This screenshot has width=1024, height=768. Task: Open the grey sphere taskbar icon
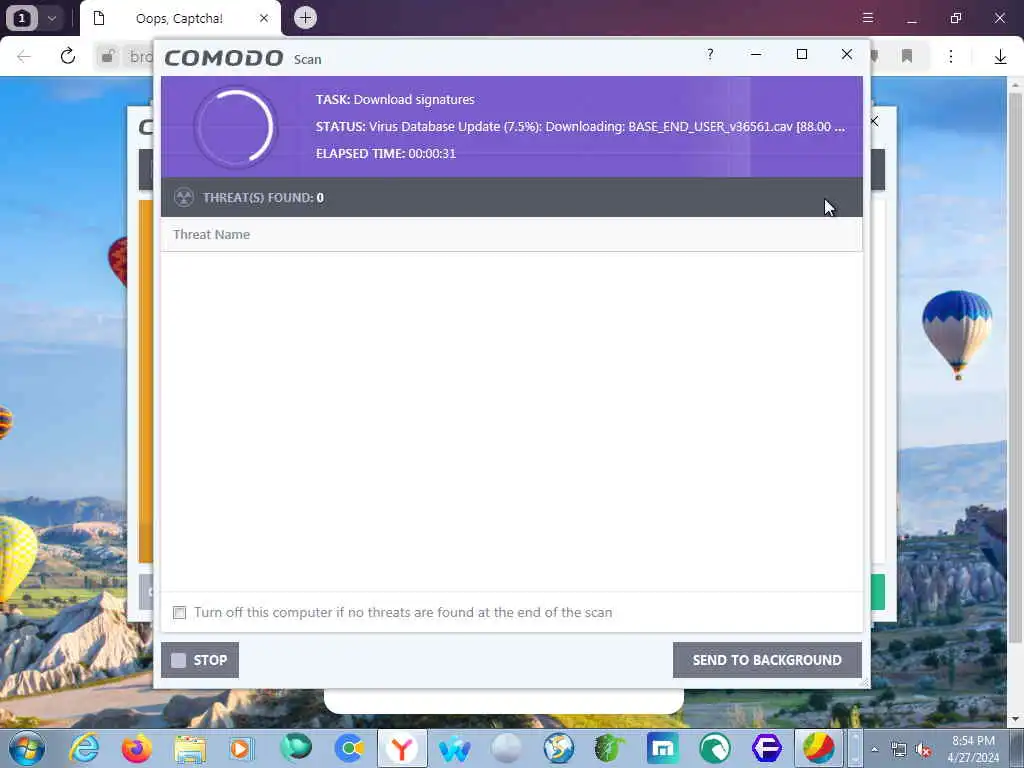point(507,748)
